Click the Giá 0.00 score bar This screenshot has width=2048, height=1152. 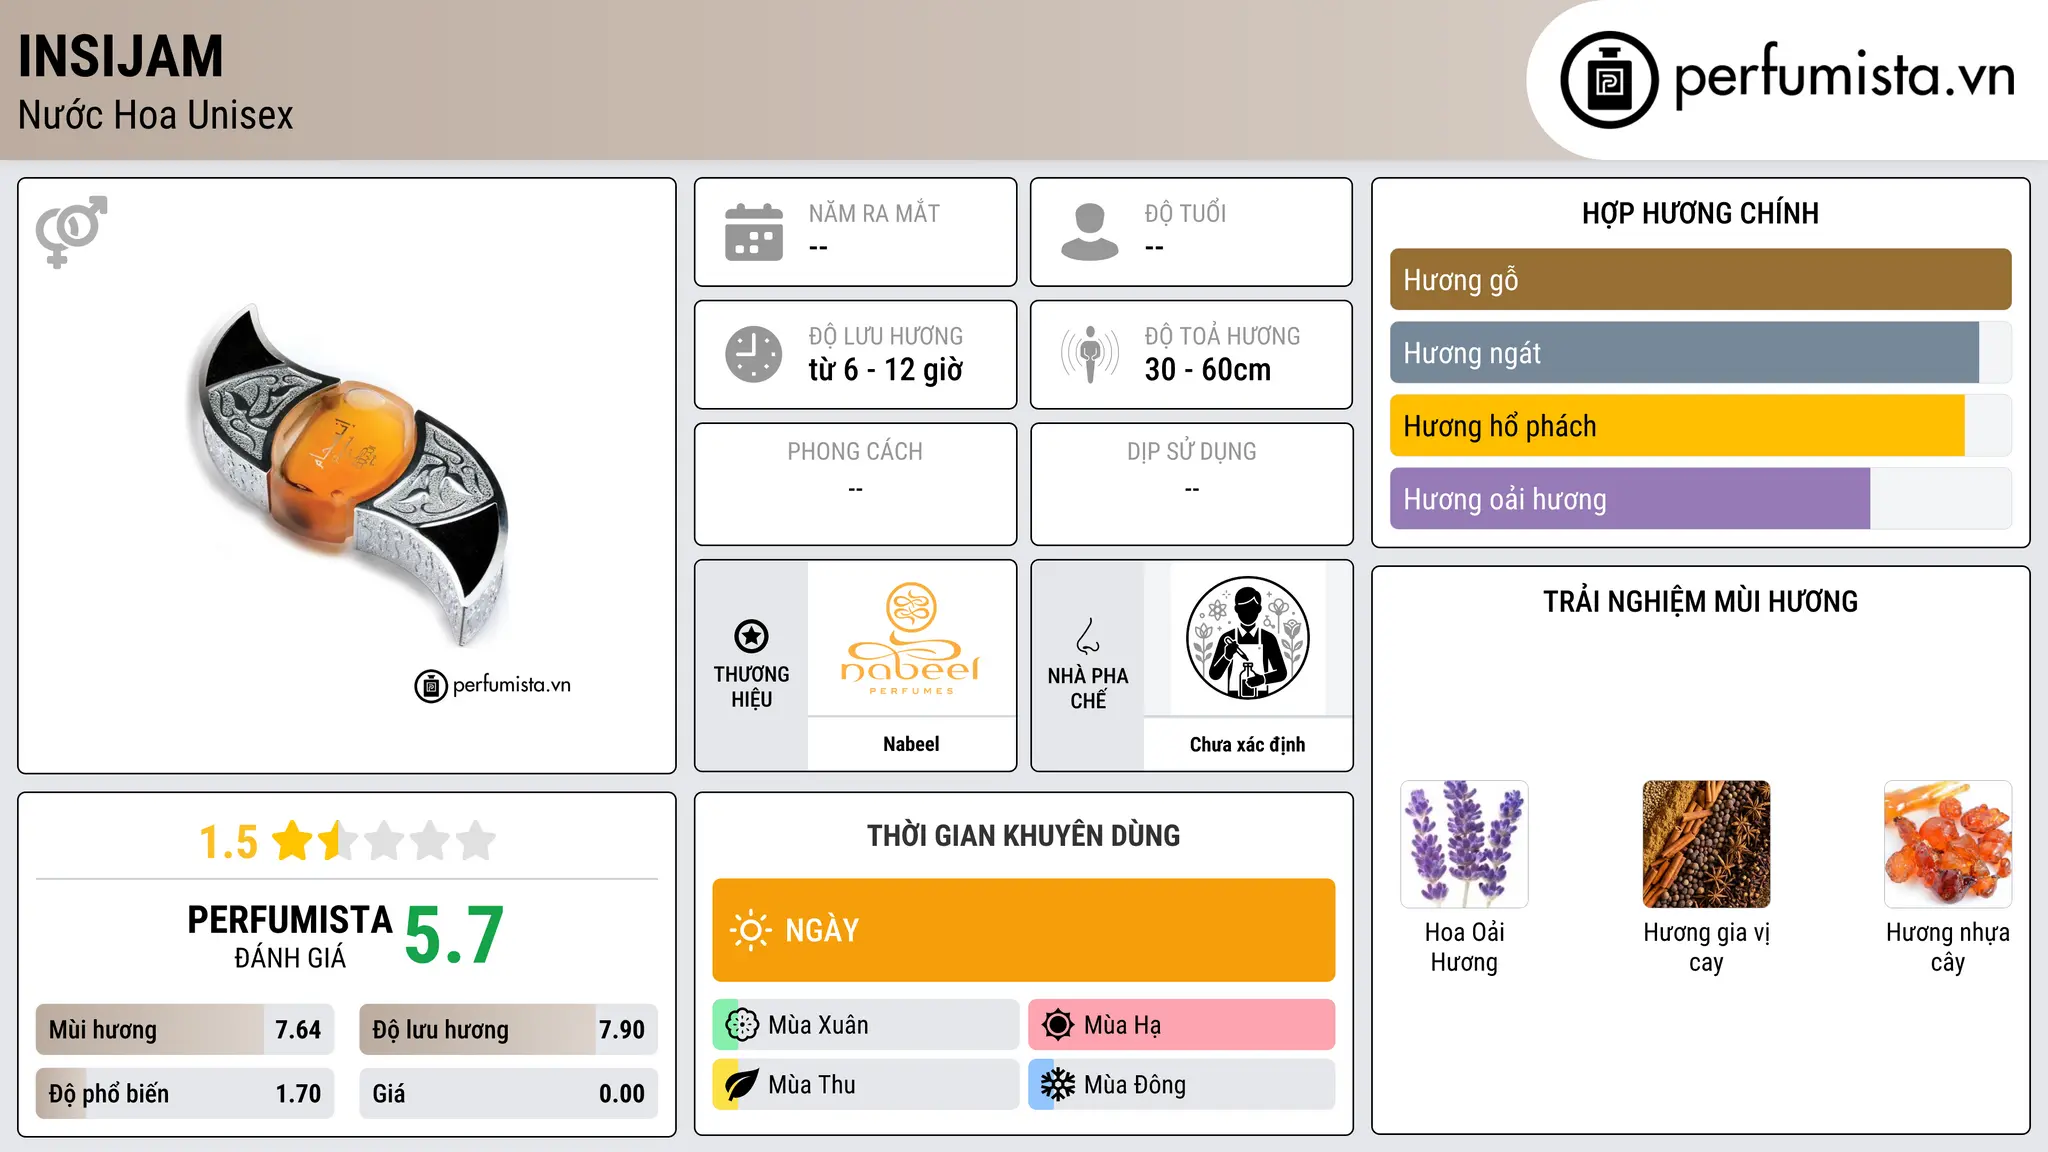509,1094
